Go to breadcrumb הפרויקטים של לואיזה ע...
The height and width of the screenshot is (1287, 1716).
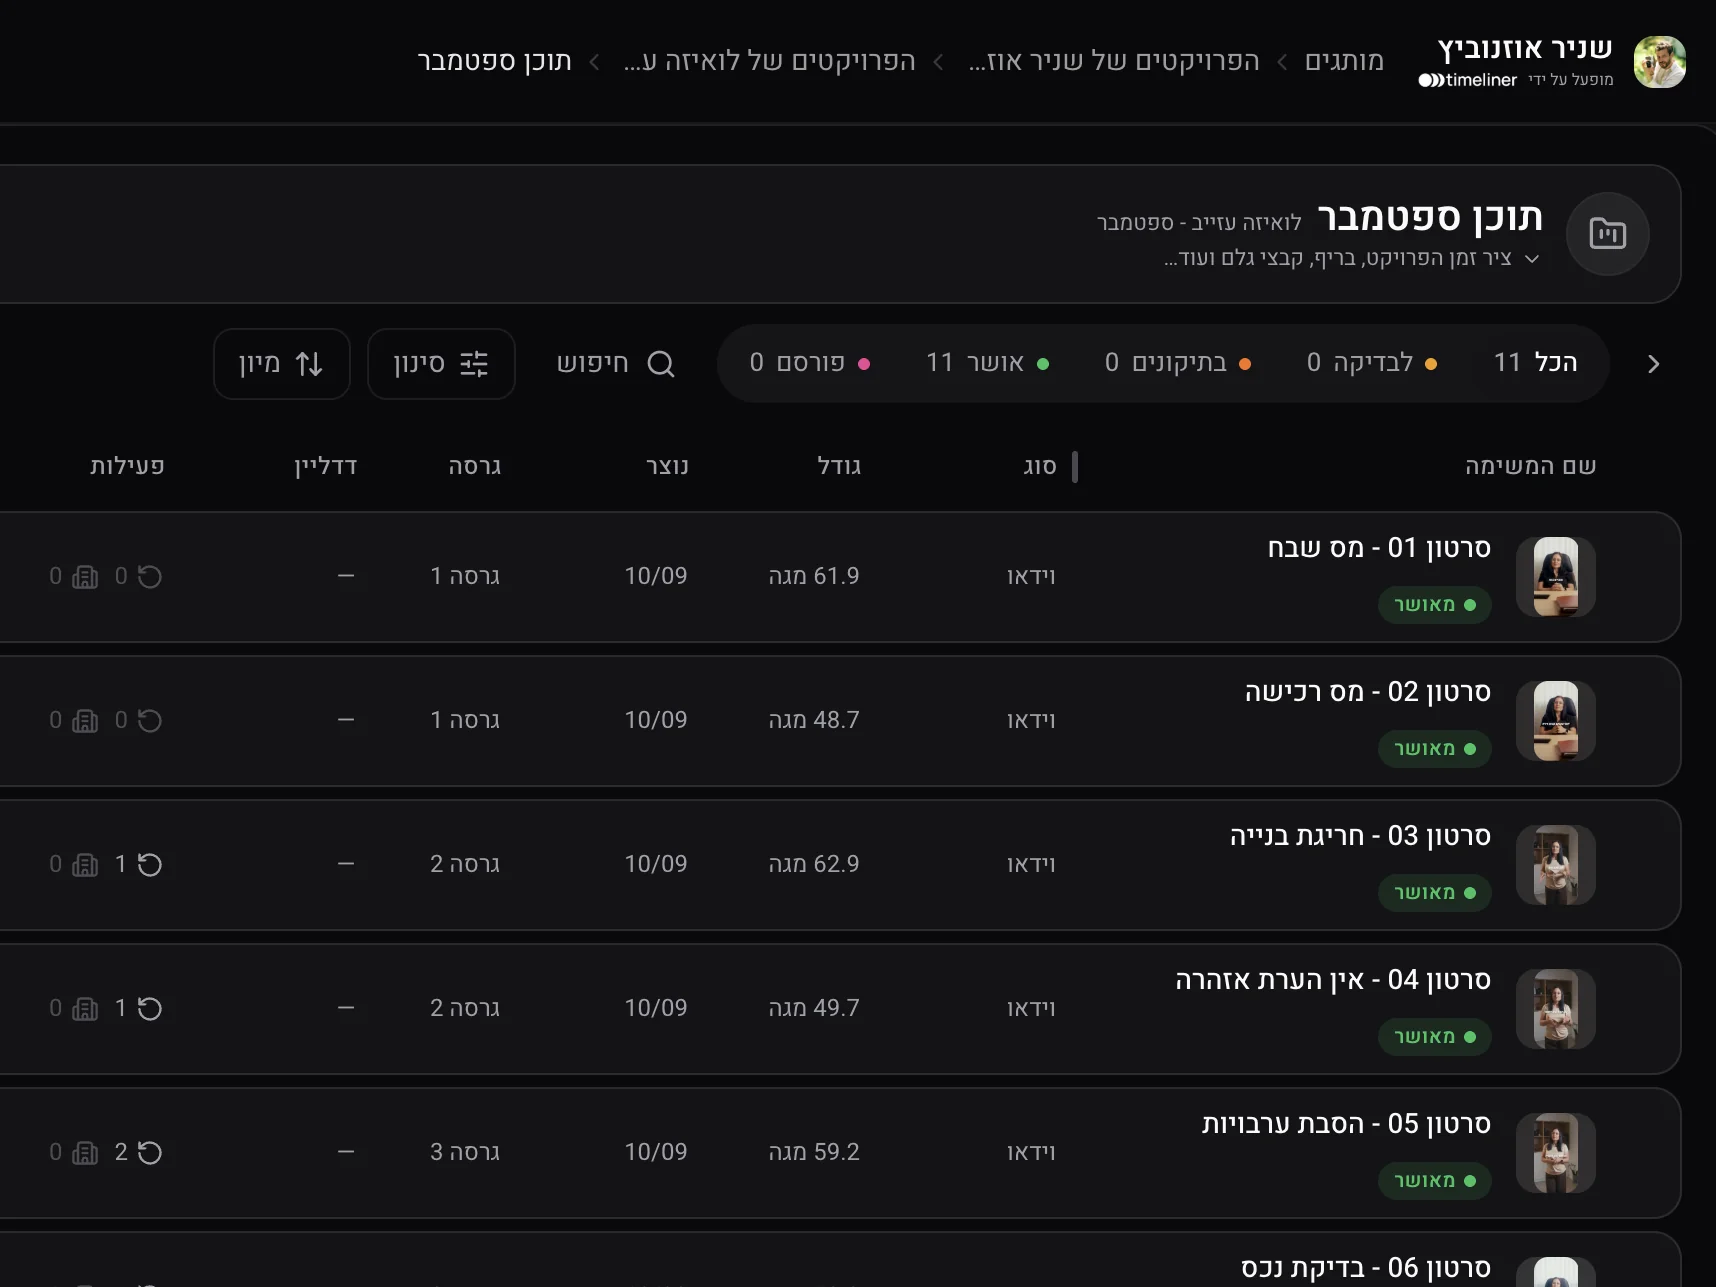click(770, 62)
